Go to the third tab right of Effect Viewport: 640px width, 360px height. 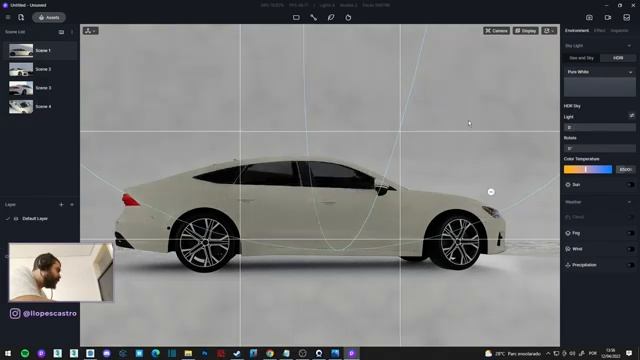(x=620, y=31)
